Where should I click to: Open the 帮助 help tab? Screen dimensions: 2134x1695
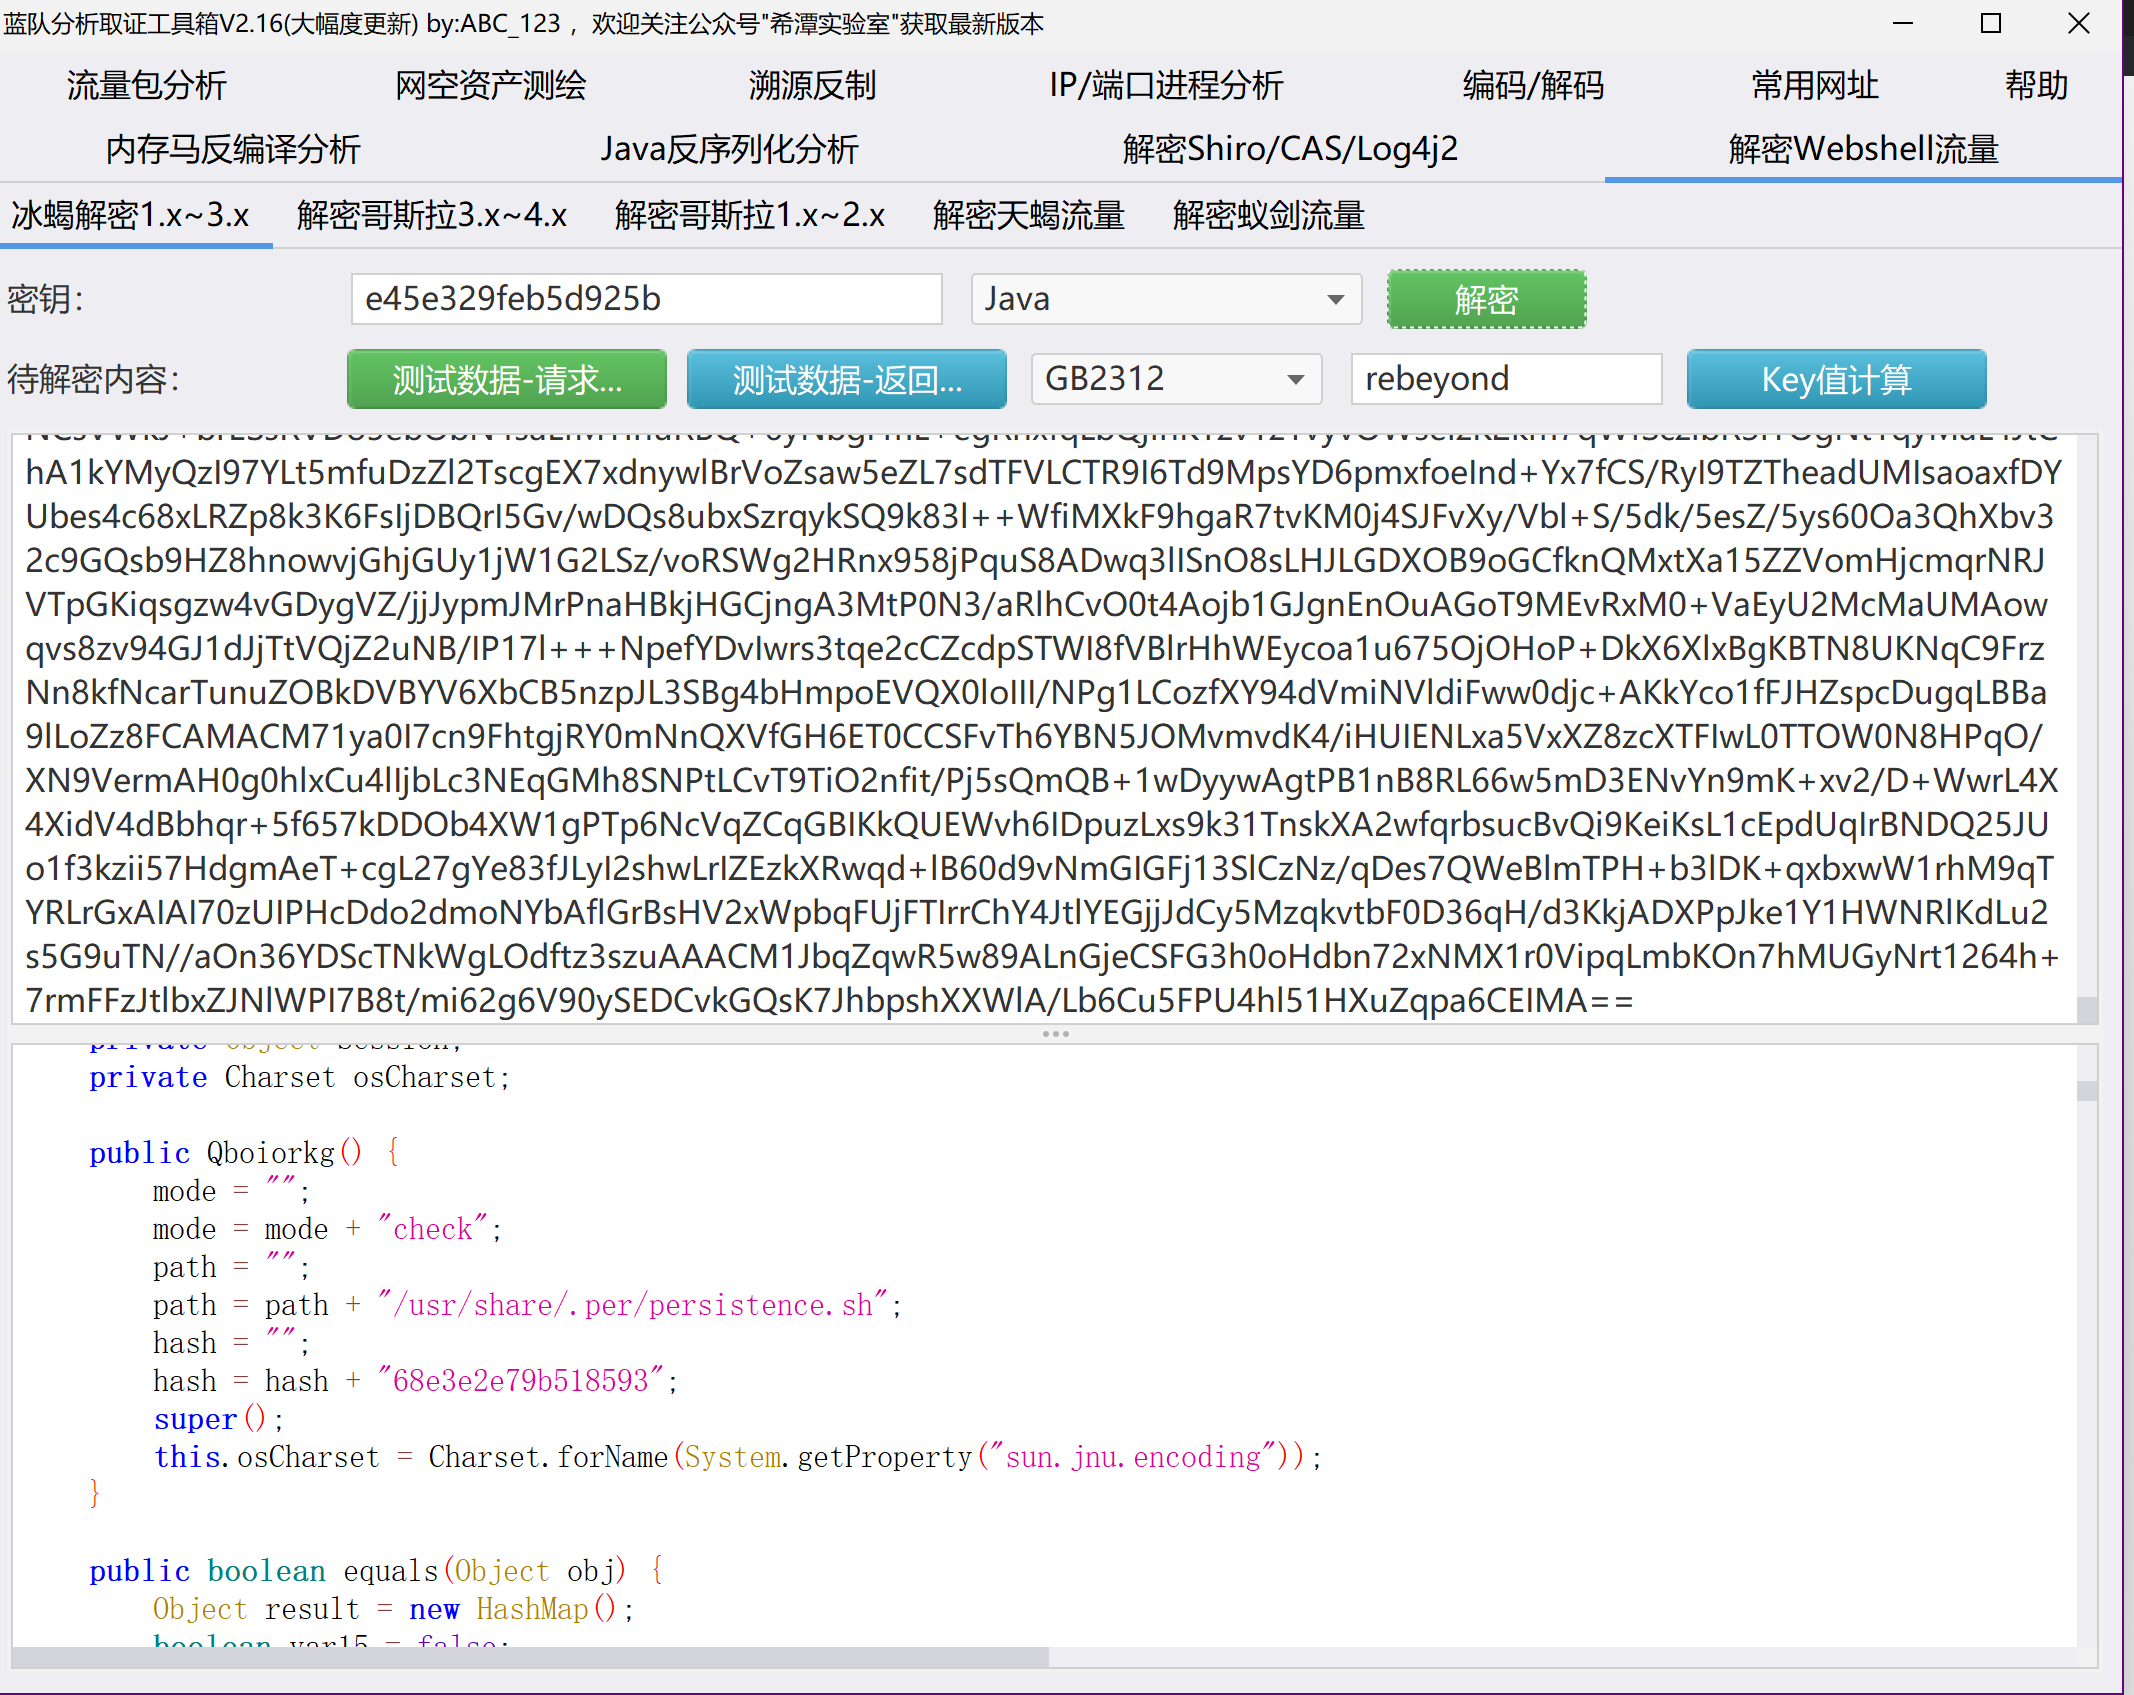tap(2036, 85)
